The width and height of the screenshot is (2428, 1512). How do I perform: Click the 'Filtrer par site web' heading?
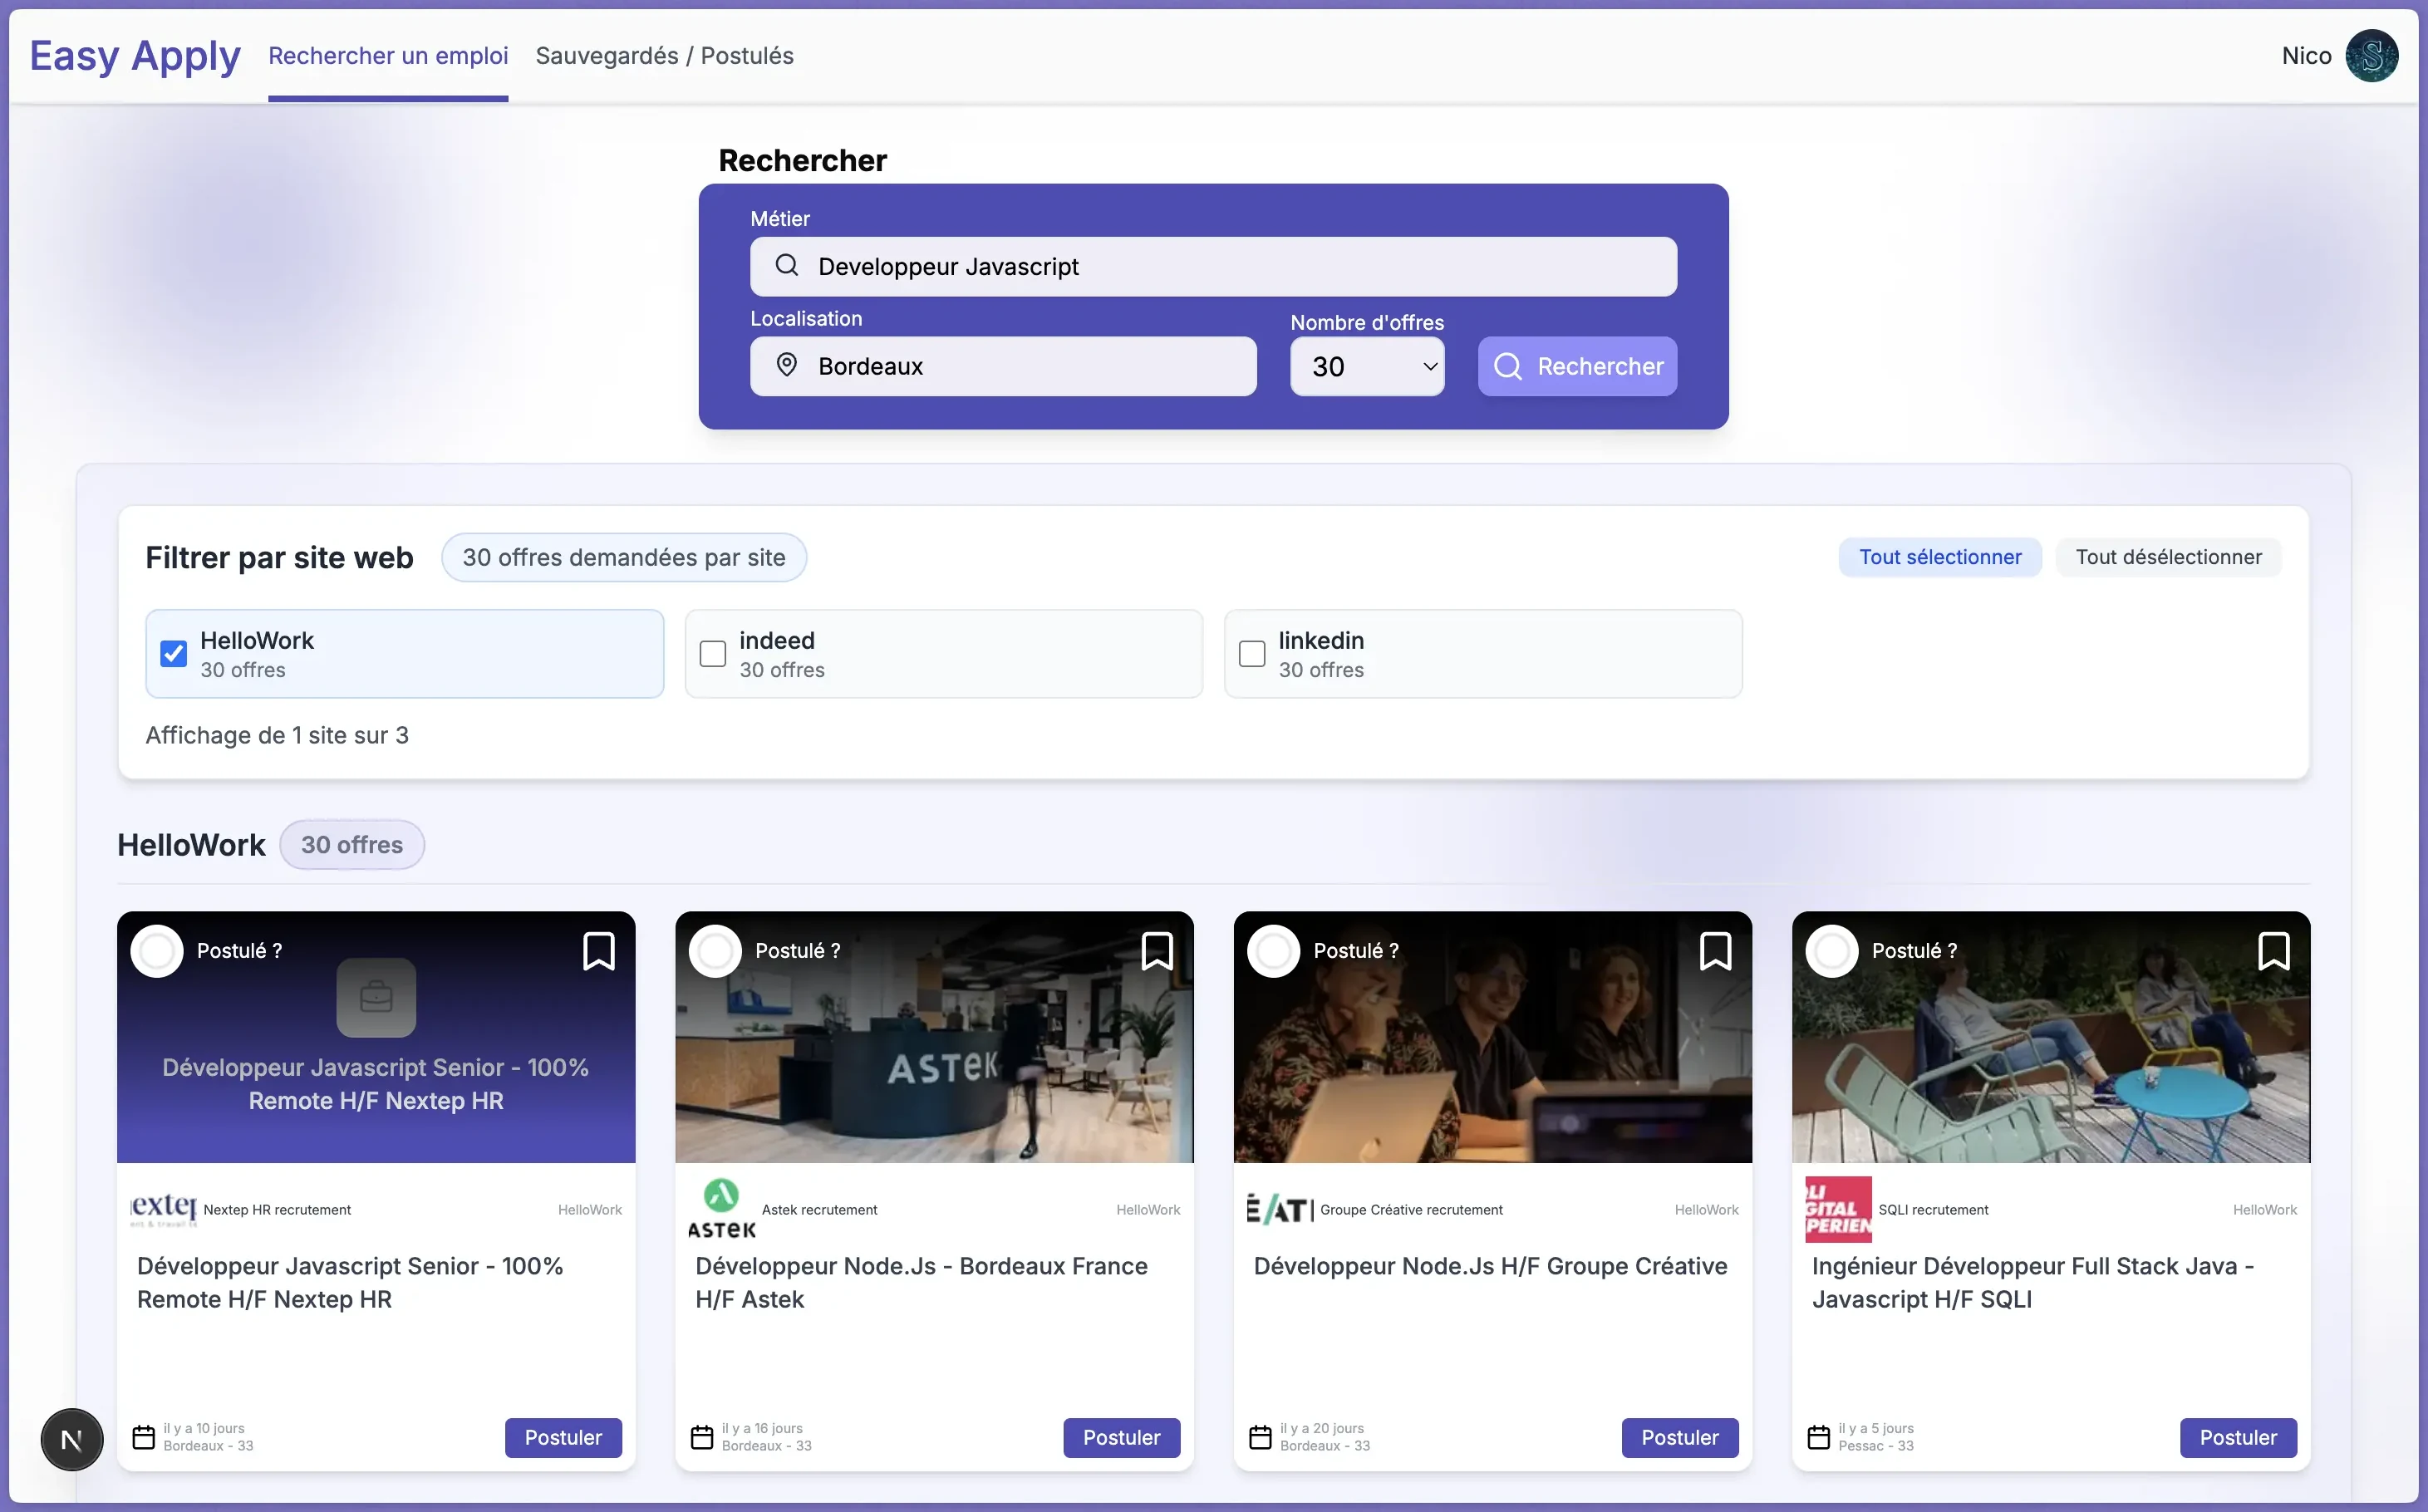tap(279, 557)
